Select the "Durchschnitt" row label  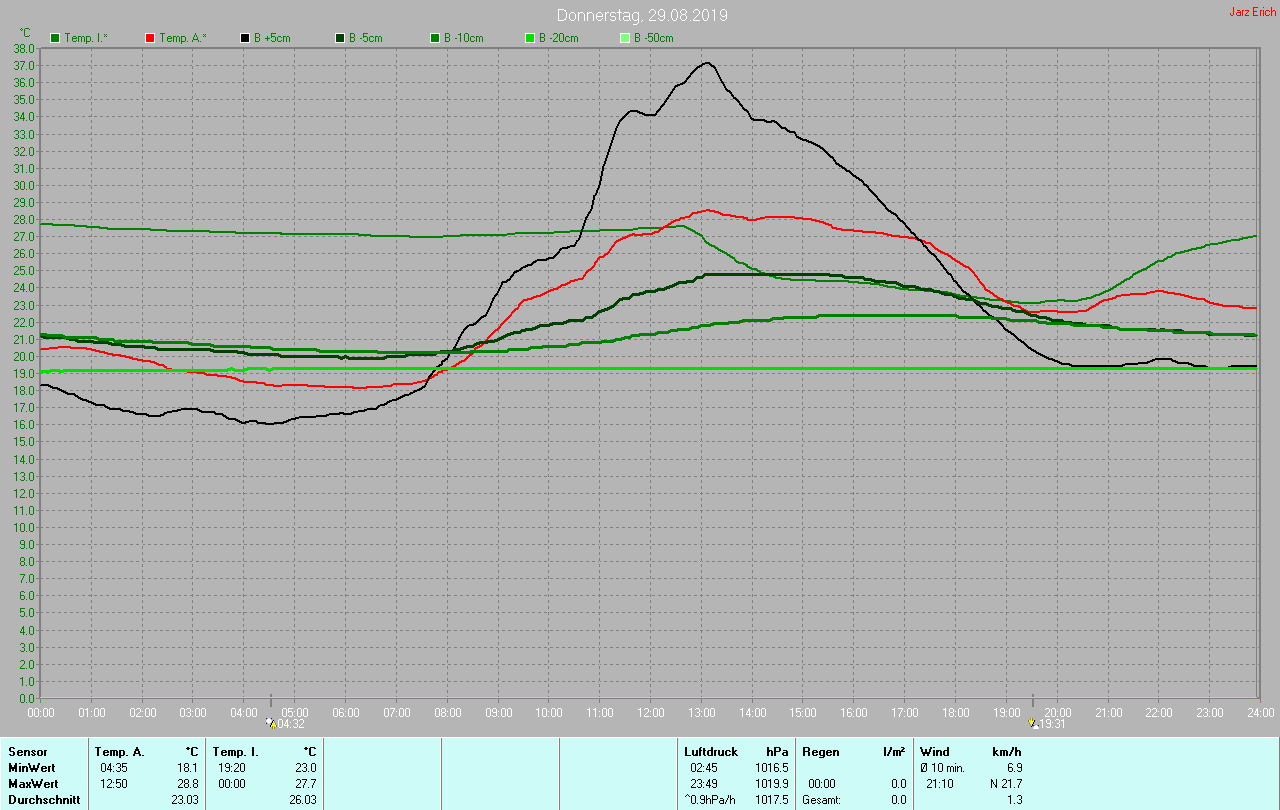tap(42, 800)
